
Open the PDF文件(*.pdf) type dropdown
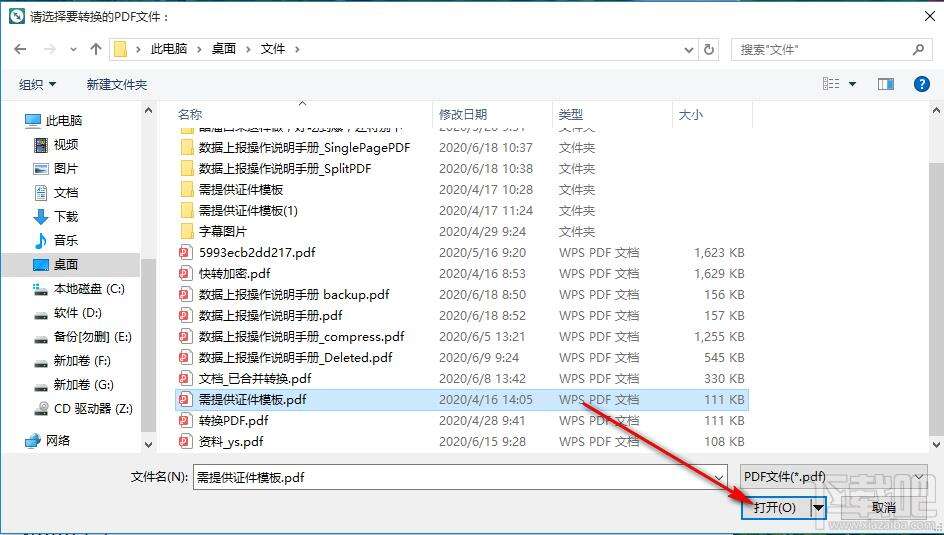(x=833, y=477)
